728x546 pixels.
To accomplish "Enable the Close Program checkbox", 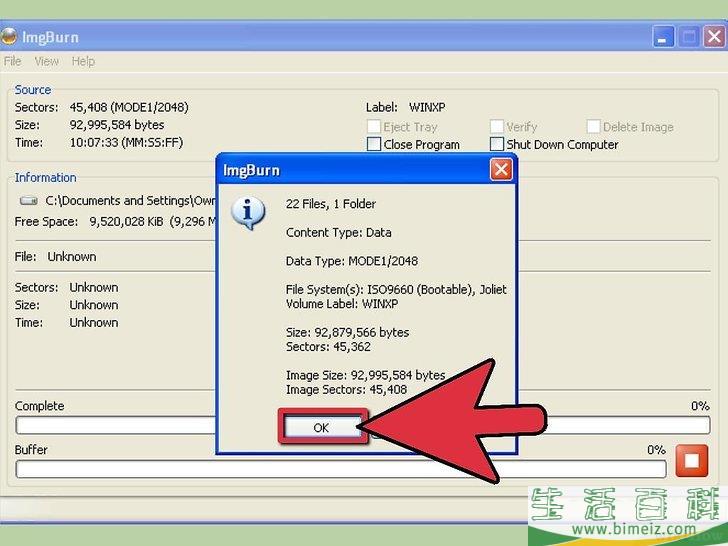I will [374, 144].
